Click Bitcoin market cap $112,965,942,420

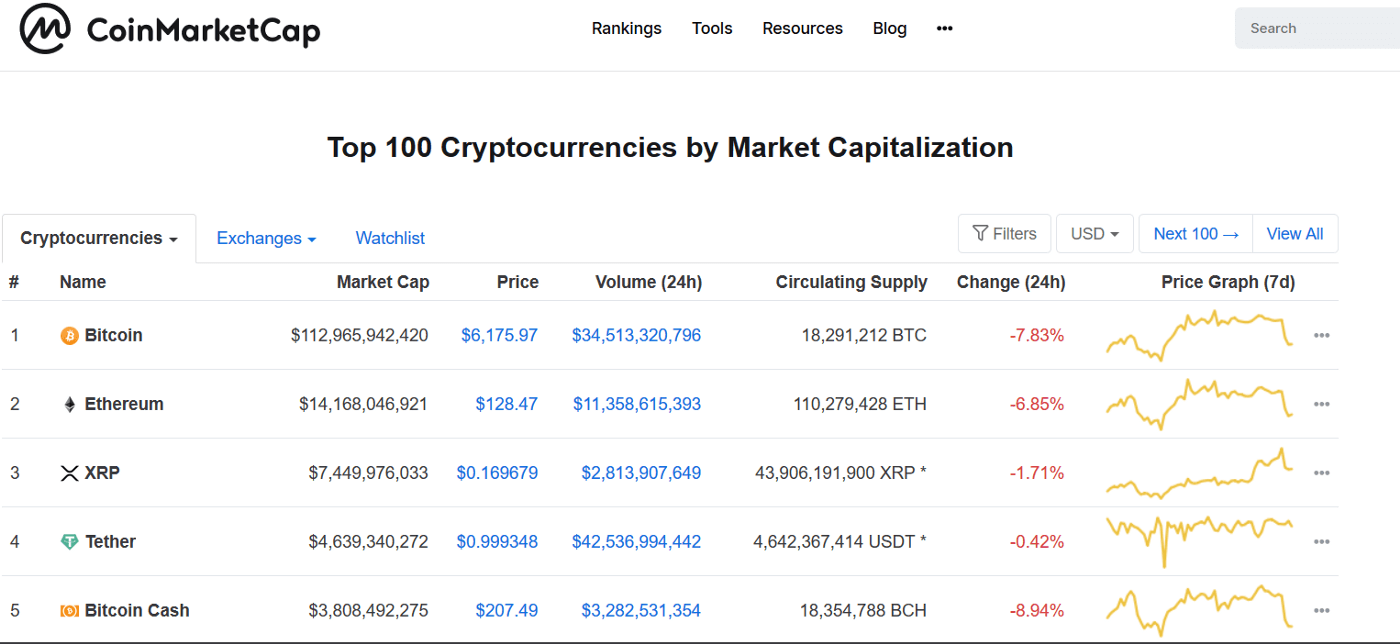click(360, 336)
